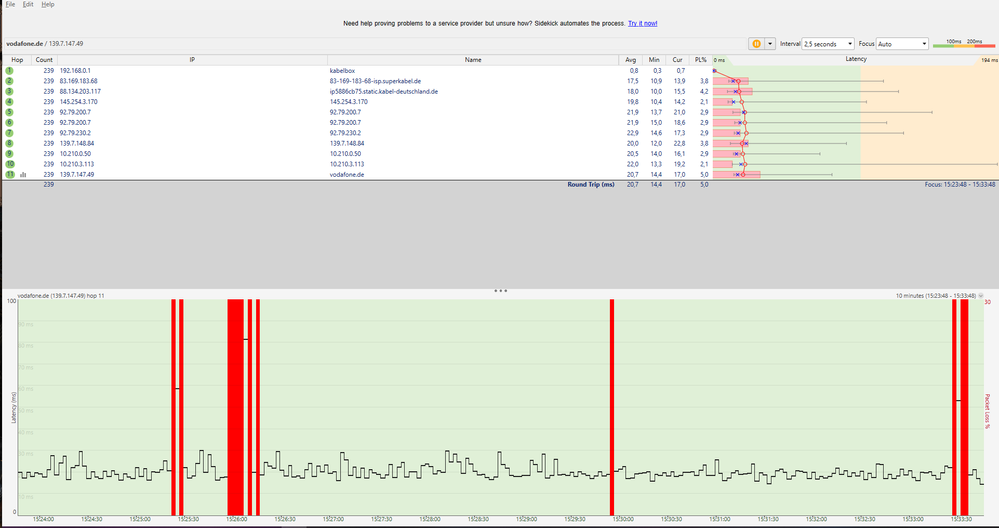Click the hop 10 green circle icon
This screenshot has height=528, width=999.
click(10, 164)
